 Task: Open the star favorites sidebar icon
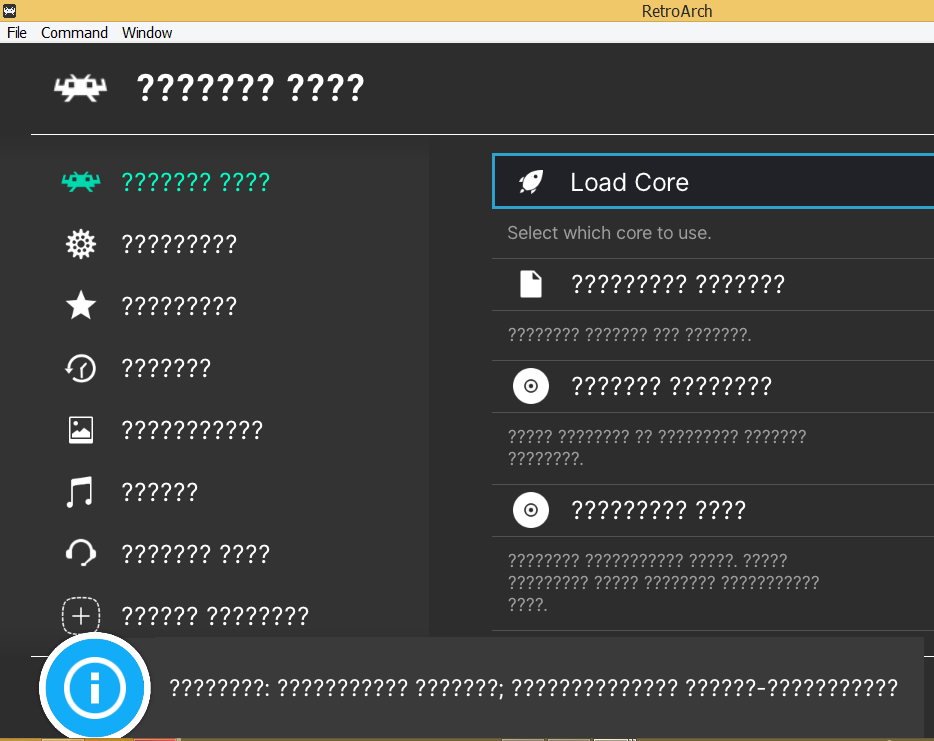coord(81,306)
